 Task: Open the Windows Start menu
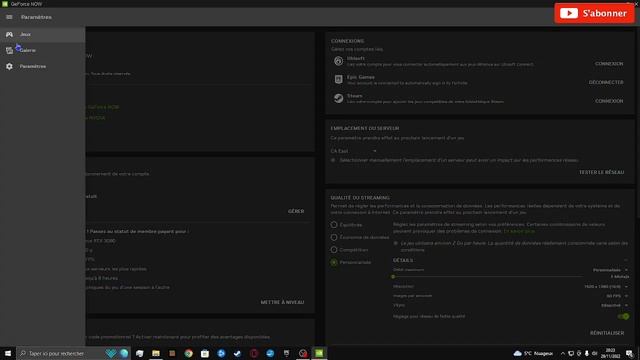8,353
